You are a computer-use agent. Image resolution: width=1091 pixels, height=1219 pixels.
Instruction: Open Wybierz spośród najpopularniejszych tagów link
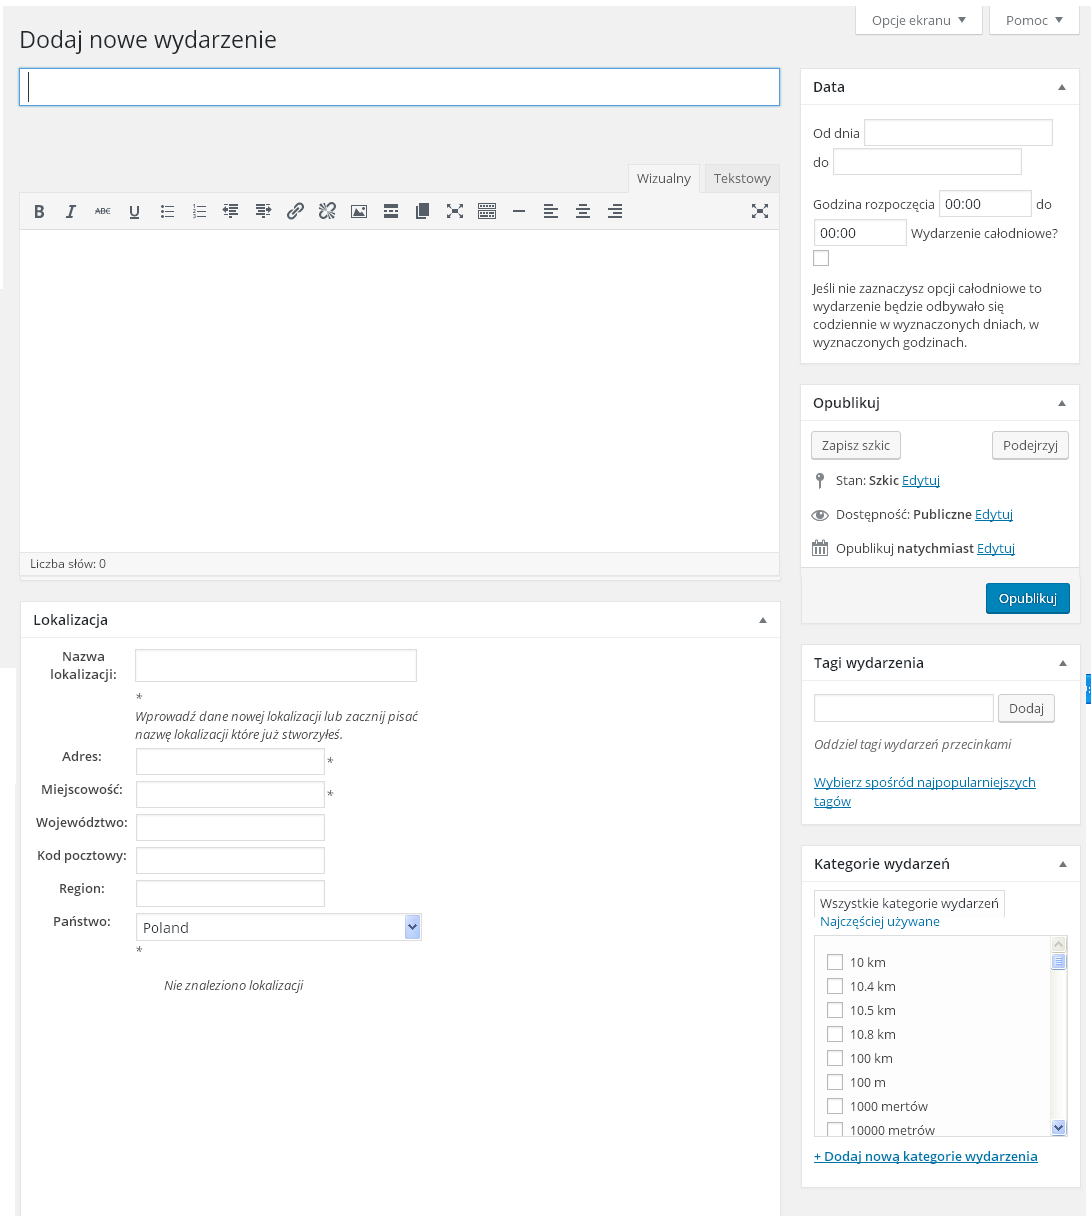coord(925,792)
